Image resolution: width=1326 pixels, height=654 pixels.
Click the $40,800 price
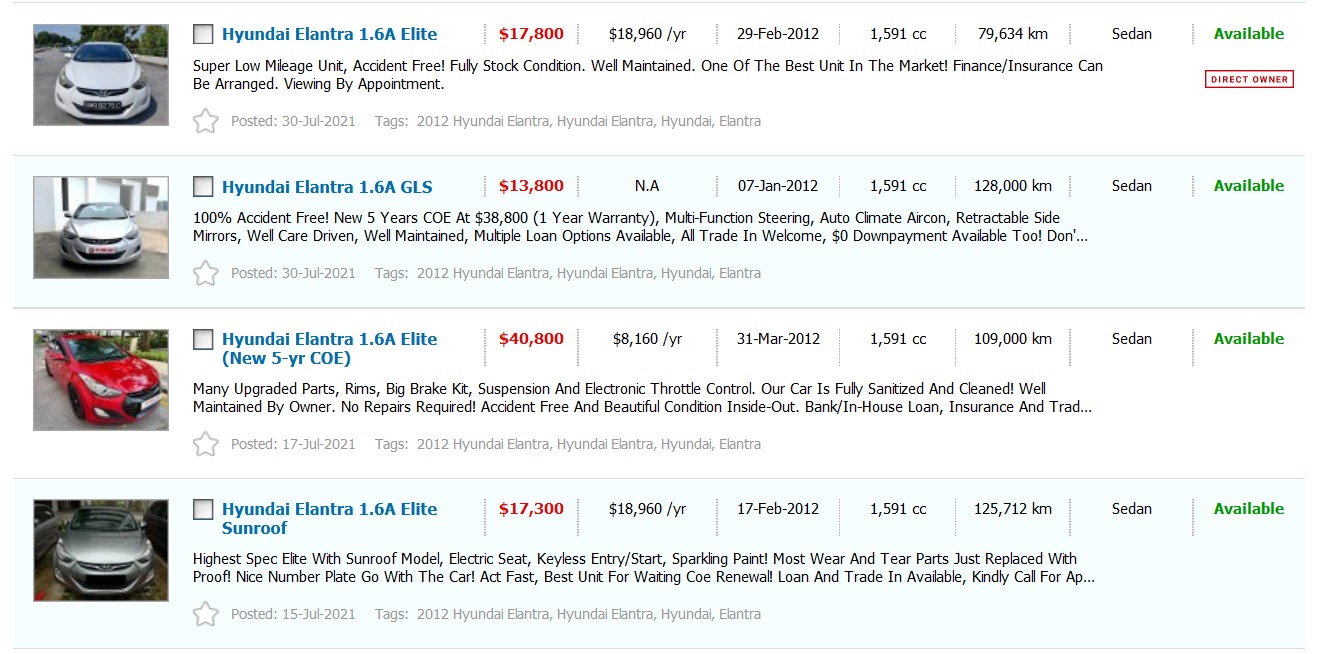531,339
